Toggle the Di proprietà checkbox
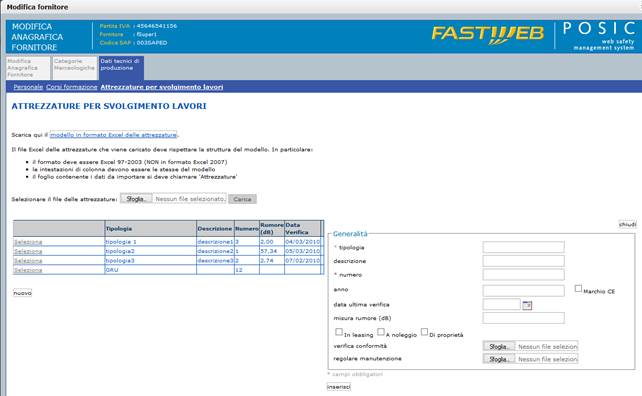The height and width of the screenshot is (396, 642). 424,332
